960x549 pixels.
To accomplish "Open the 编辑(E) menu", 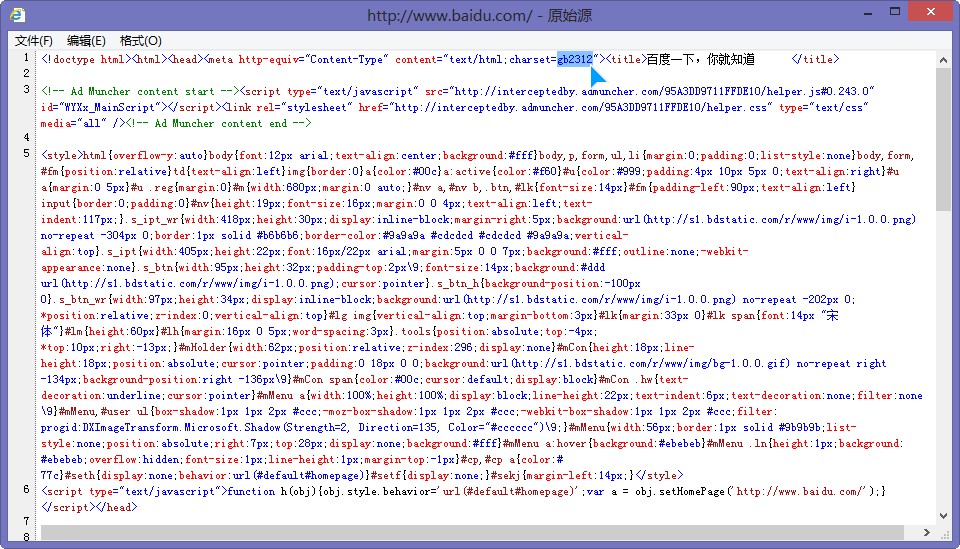I will 86,40.
